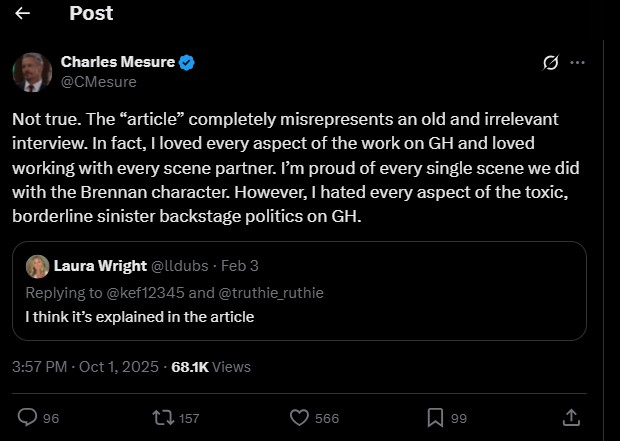620x441 pixels.
Task: View the 68.1K Views count
Action: (x=211, y=367)
